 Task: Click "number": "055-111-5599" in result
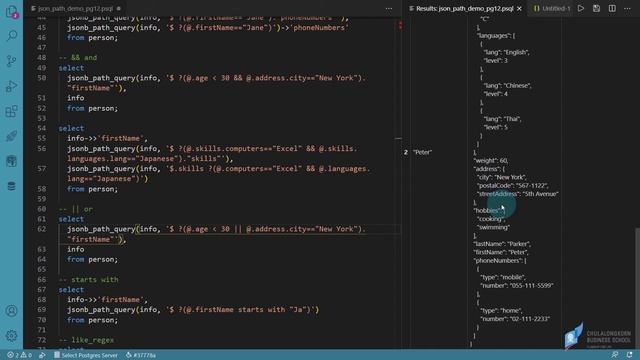click(517, 285)
